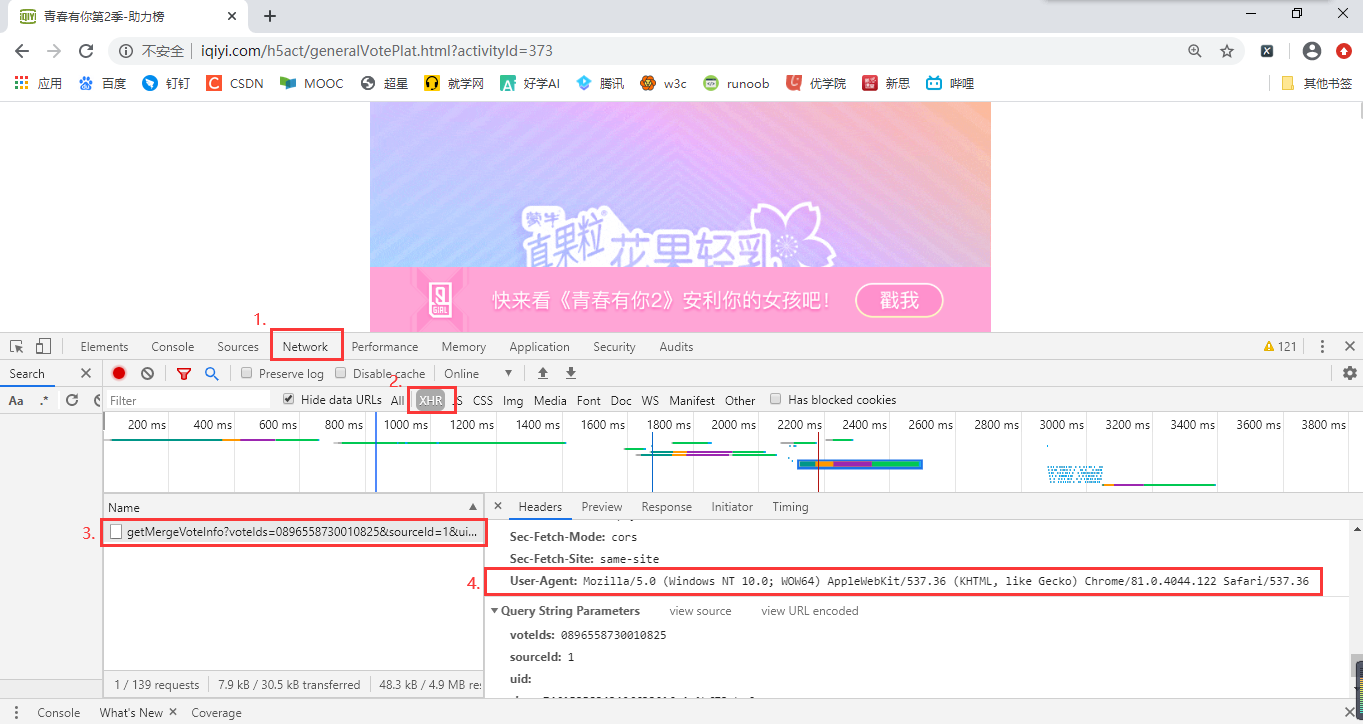
Task: Open the 应用 apps bookmark
Action: 38,83
